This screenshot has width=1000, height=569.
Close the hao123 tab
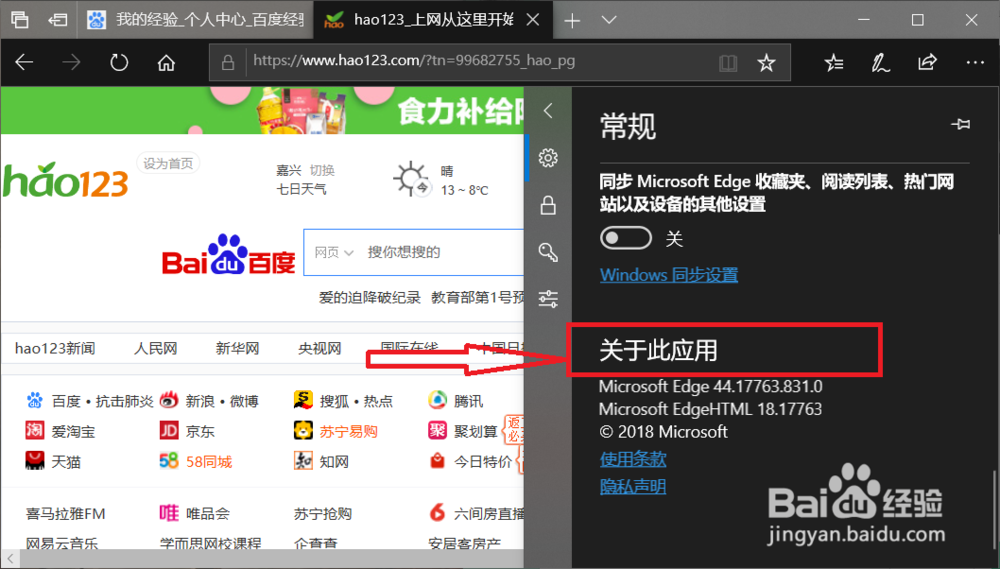click(533, 20)
